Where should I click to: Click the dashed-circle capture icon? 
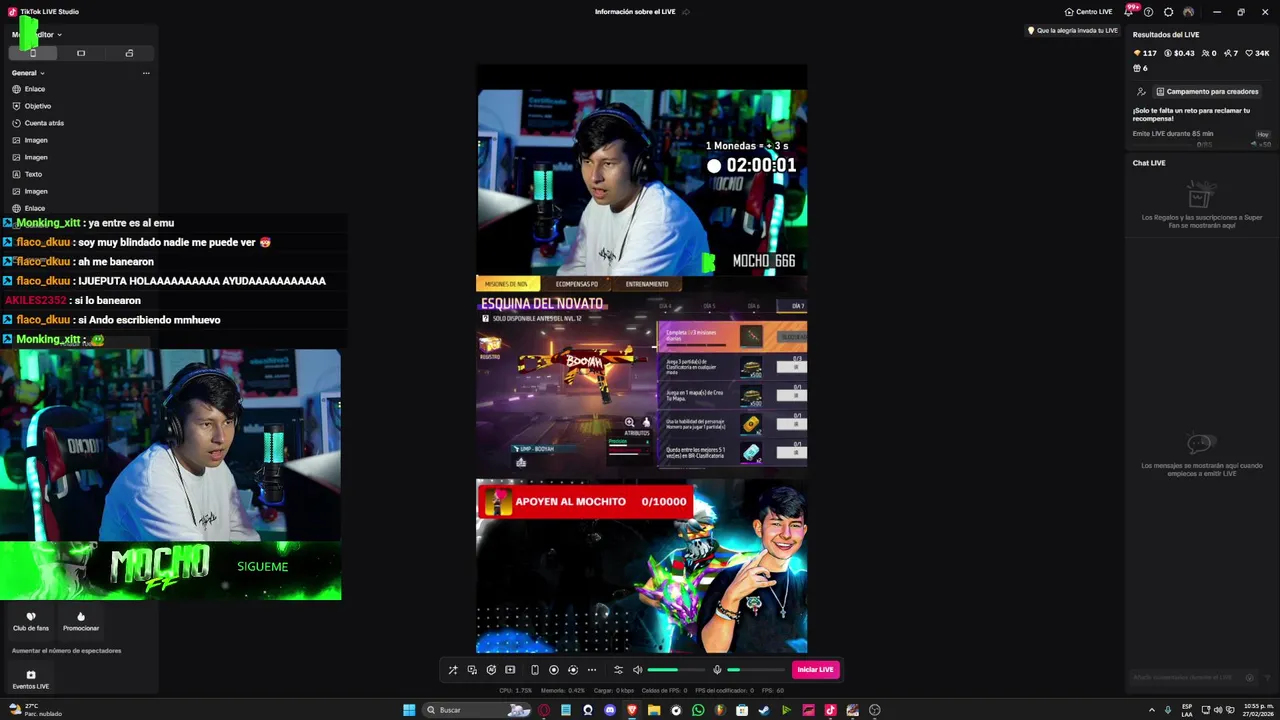click(573, 670)
